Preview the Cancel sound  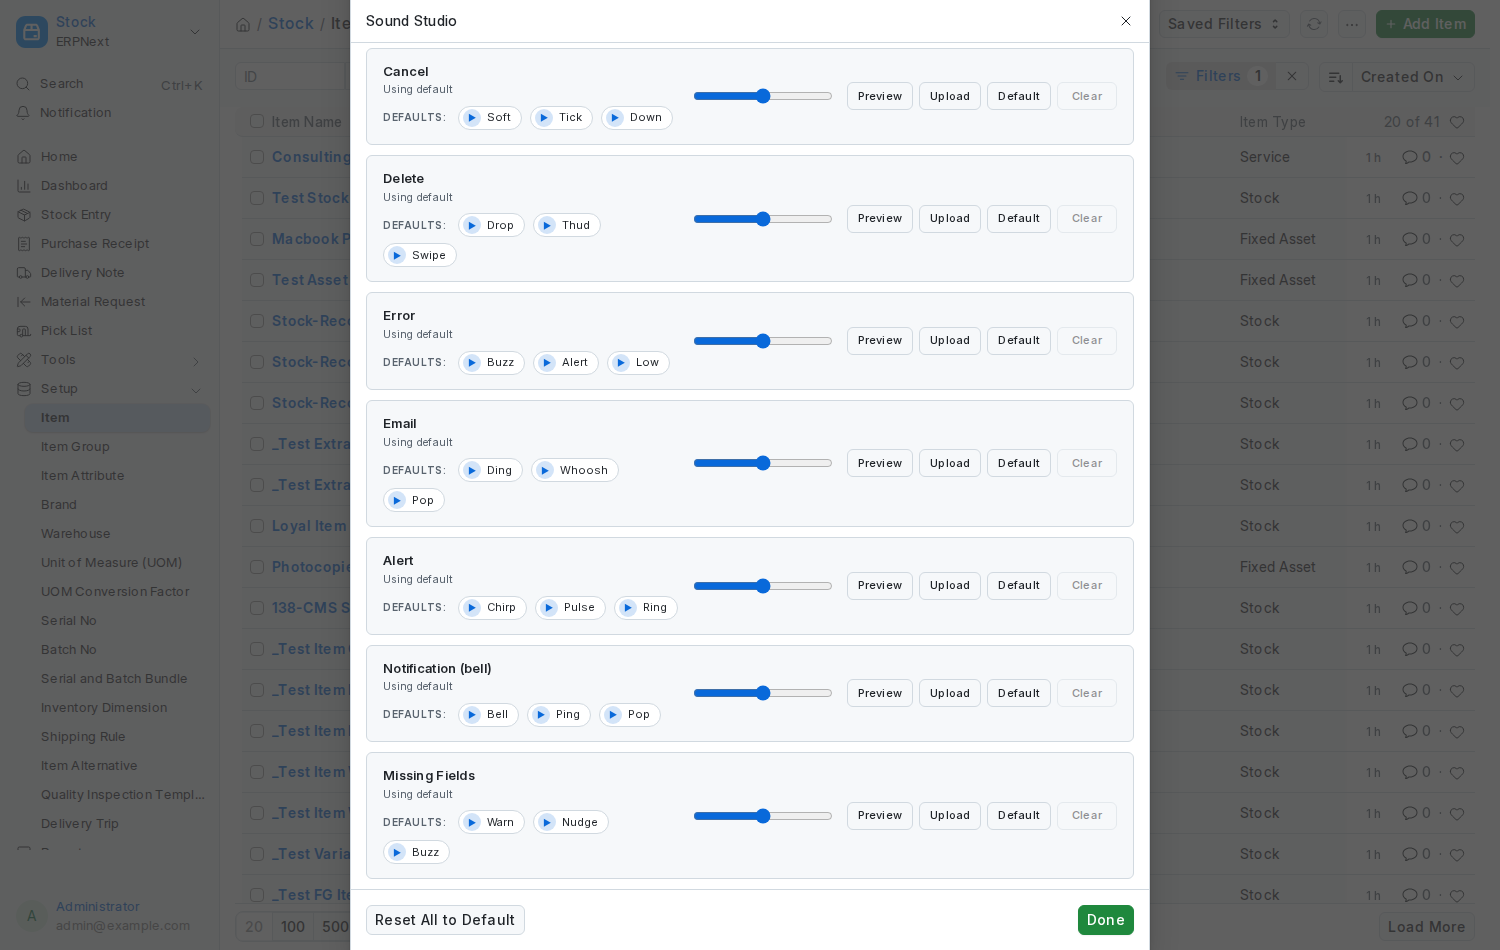(x=880, y=96)
